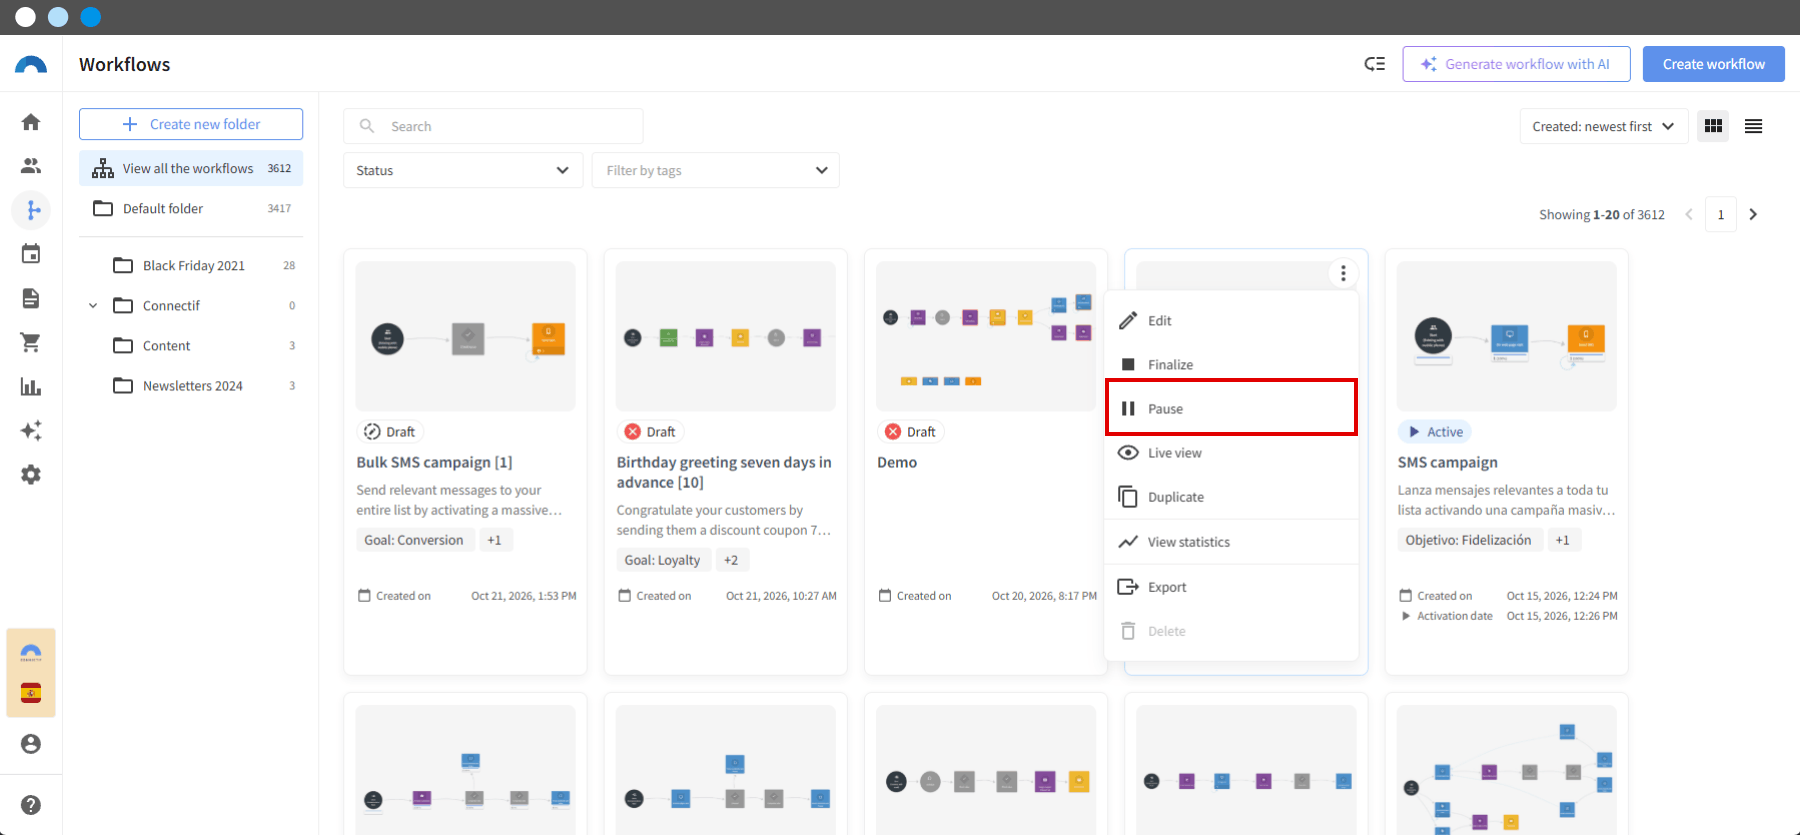Open the Bulk SMS campaign [1] thumbnail
Image resolution: width=1800 pixels, height=835 pixels.
coord(465,336)
